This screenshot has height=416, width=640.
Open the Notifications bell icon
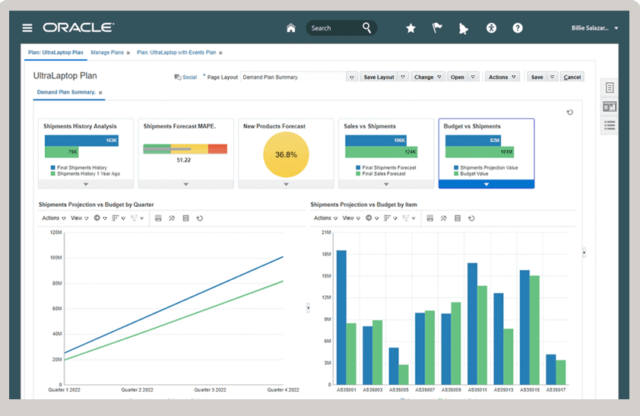pos(463,29)
